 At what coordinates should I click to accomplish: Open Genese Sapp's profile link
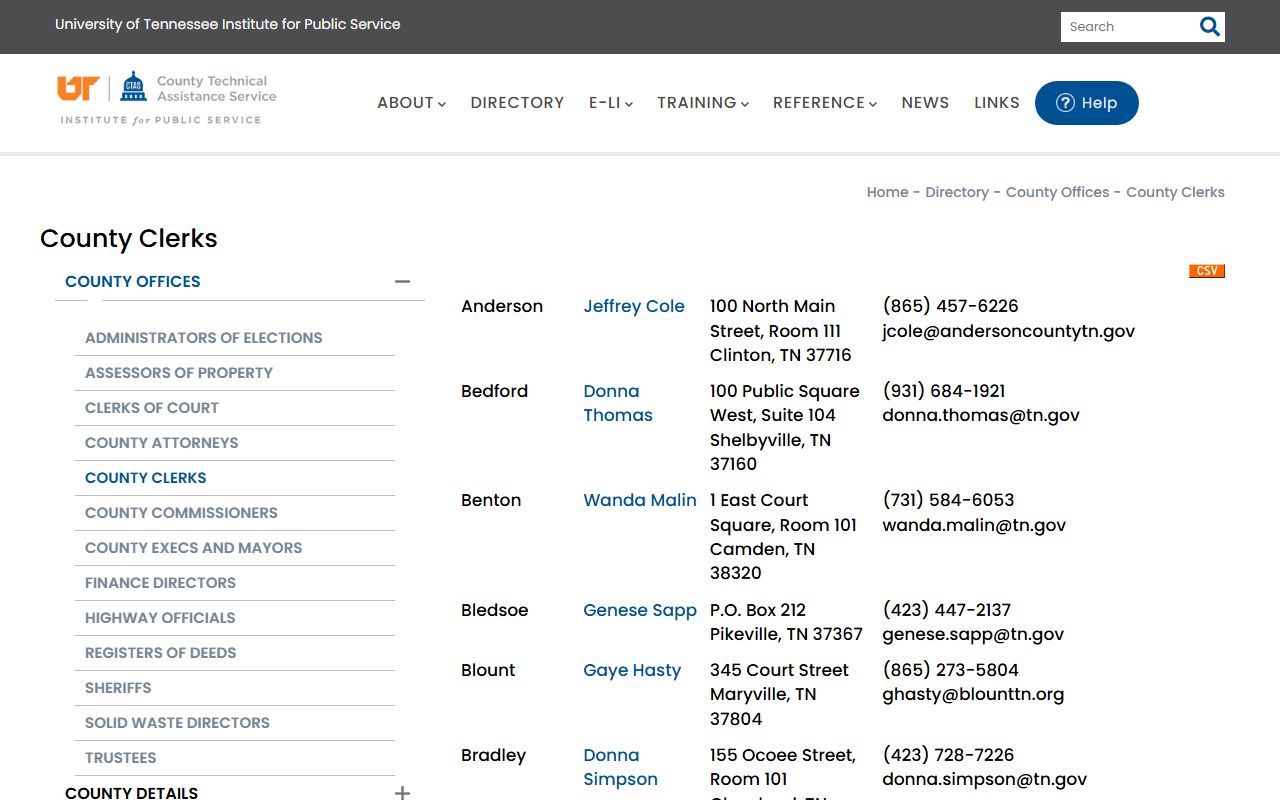point(640,610)
